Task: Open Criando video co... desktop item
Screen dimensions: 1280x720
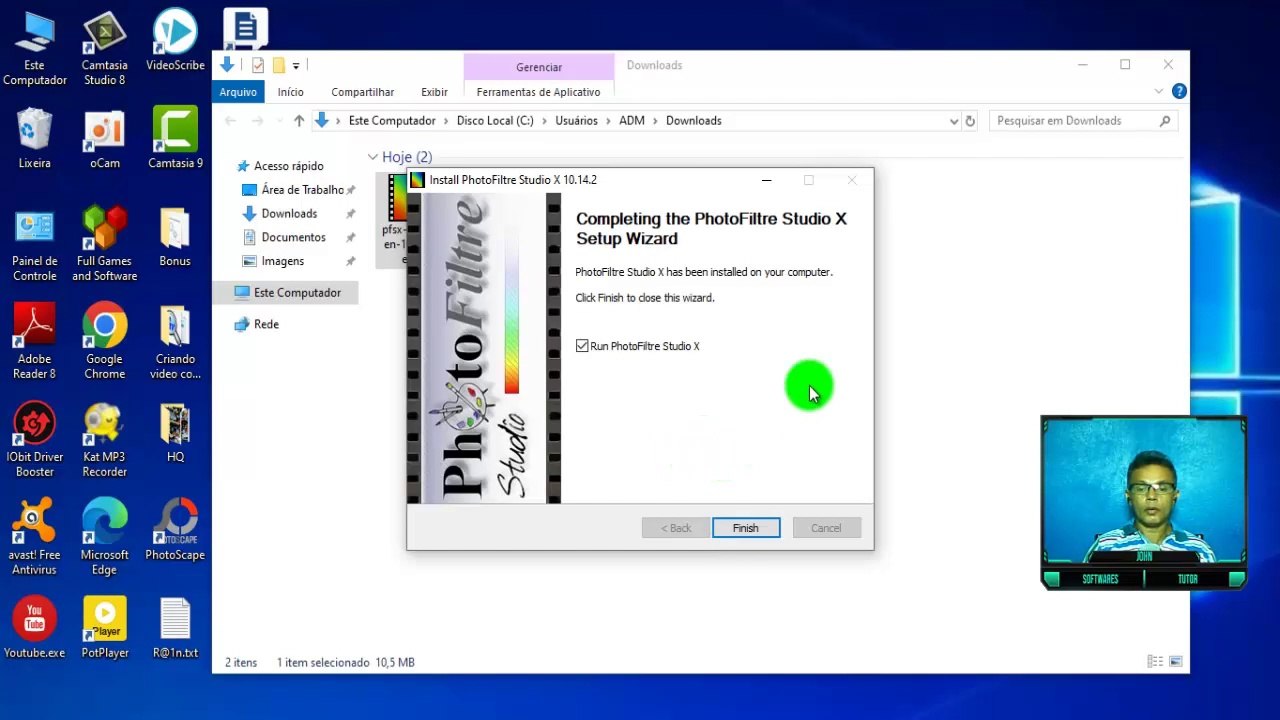Action: click(175, 342)
